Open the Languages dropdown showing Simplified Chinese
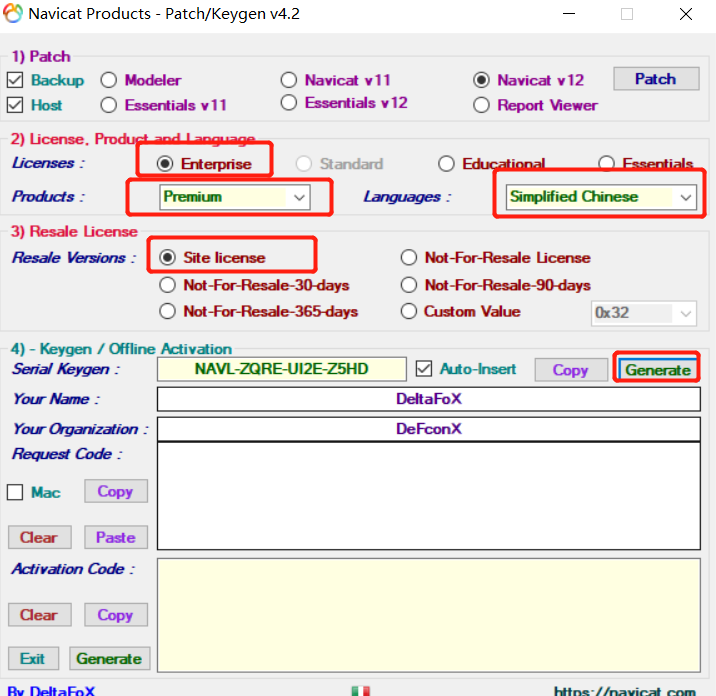 tap(601, 197)
